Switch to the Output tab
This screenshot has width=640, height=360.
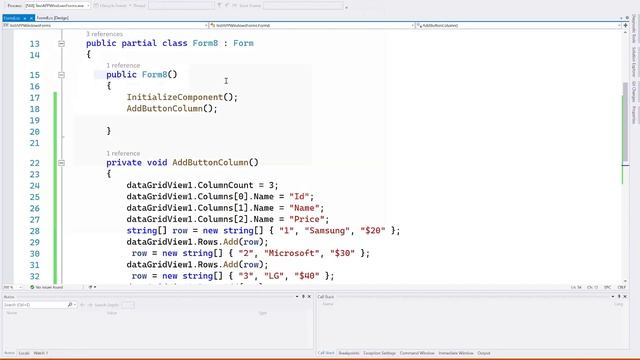[484, 353]
